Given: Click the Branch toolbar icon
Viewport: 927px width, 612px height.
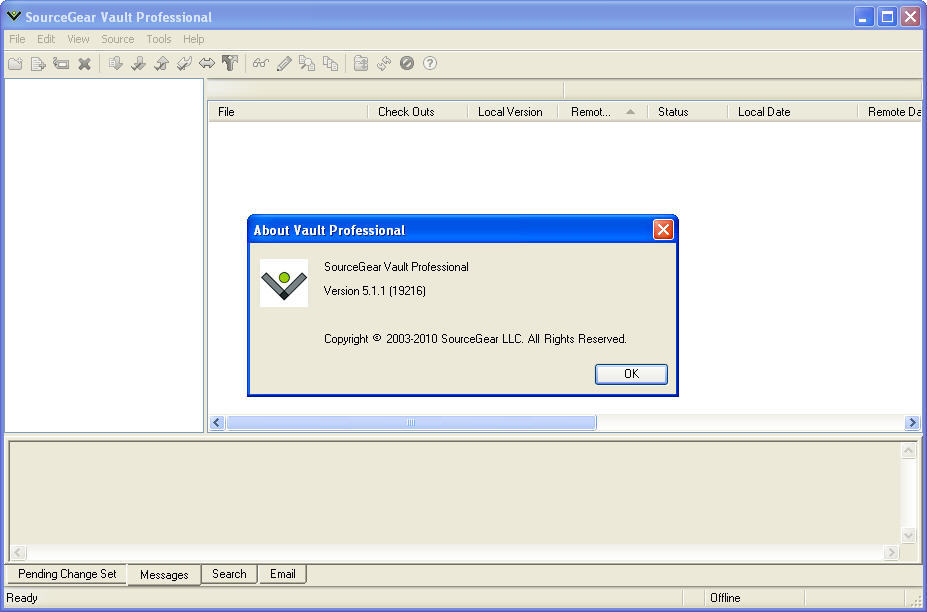Looking at the screenshot, I should coord(230,63).
